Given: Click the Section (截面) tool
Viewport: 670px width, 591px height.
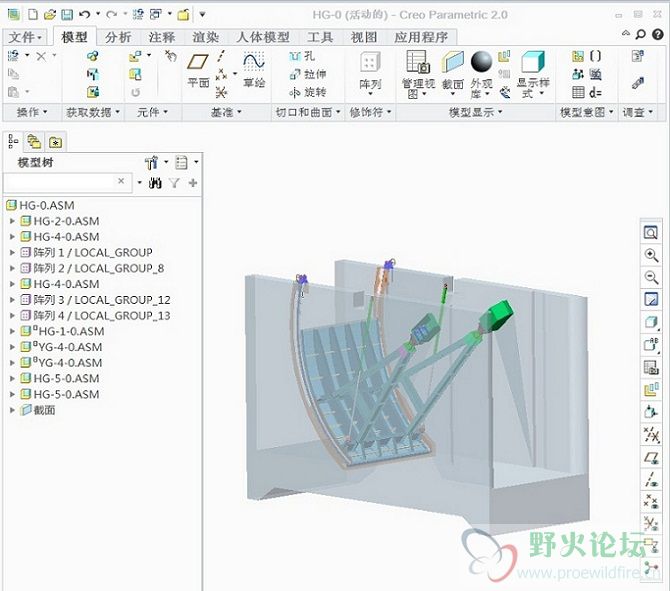Looking at the screenshot, I should coord(453,73).
